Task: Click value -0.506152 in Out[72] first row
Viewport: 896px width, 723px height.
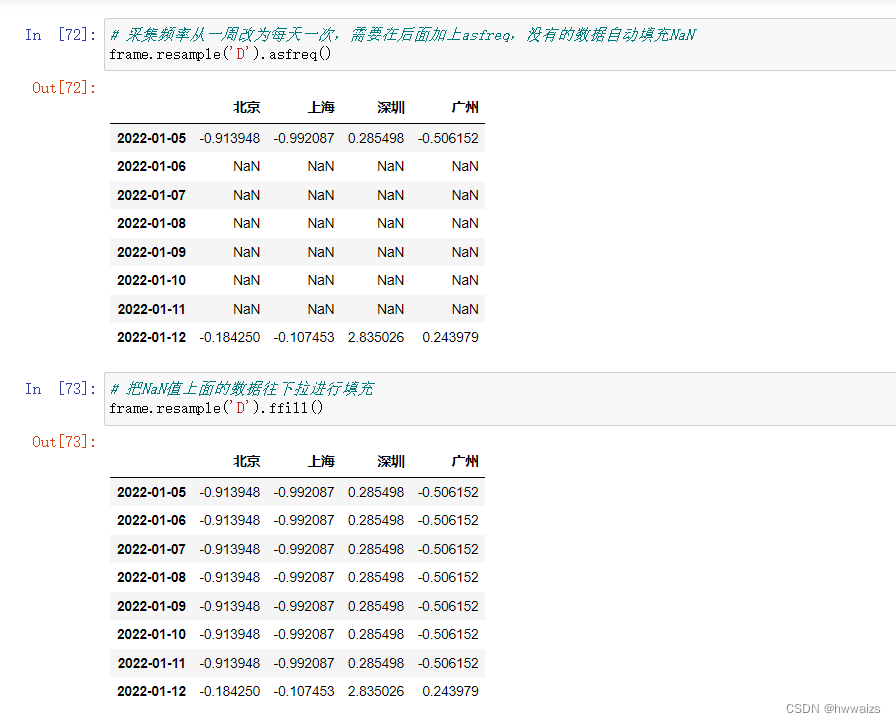Action: pyautogui.click(x=448, y=138)
